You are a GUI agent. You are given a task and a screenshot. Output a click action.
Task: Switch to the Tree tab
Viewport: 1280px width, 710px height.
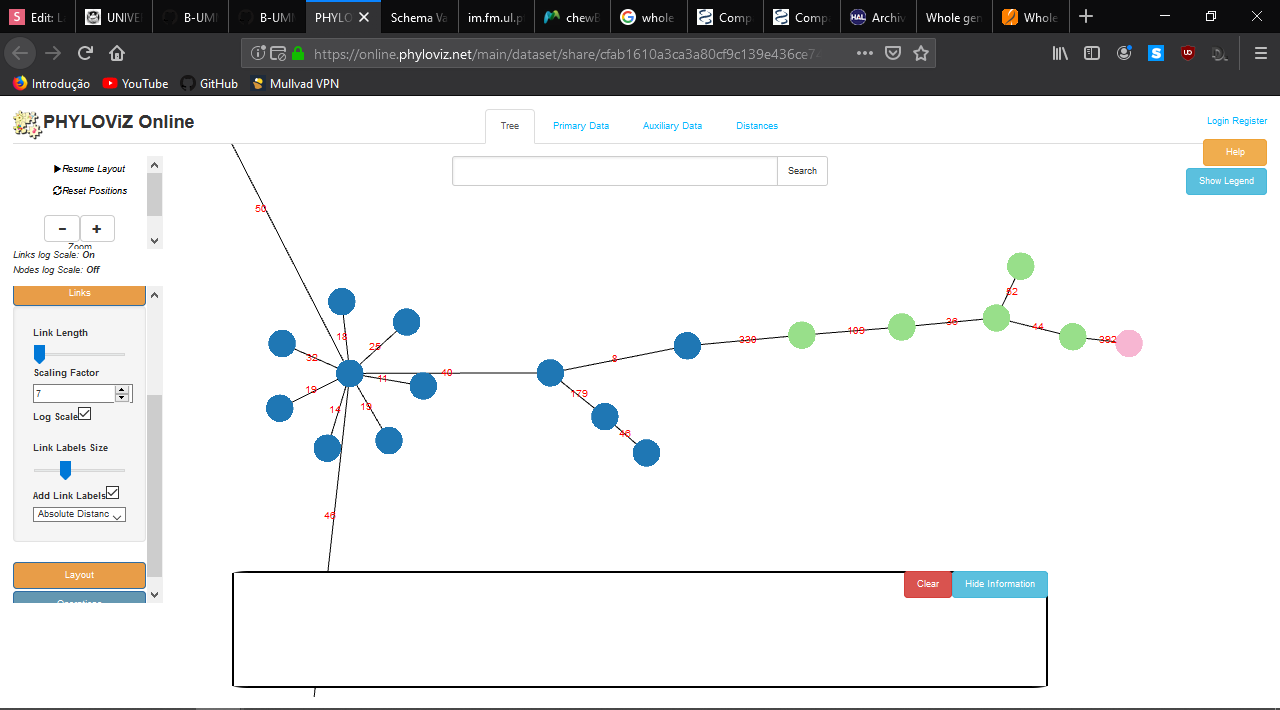pyautogui.click(x=510, y=126)
